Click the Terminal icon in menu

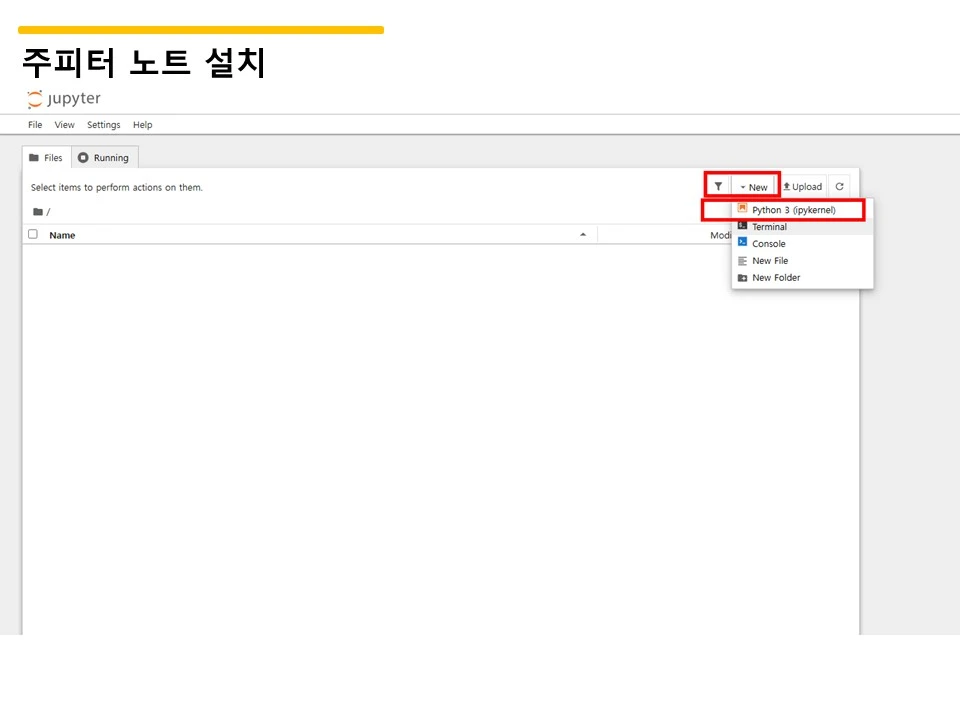[x=742, y=226]
